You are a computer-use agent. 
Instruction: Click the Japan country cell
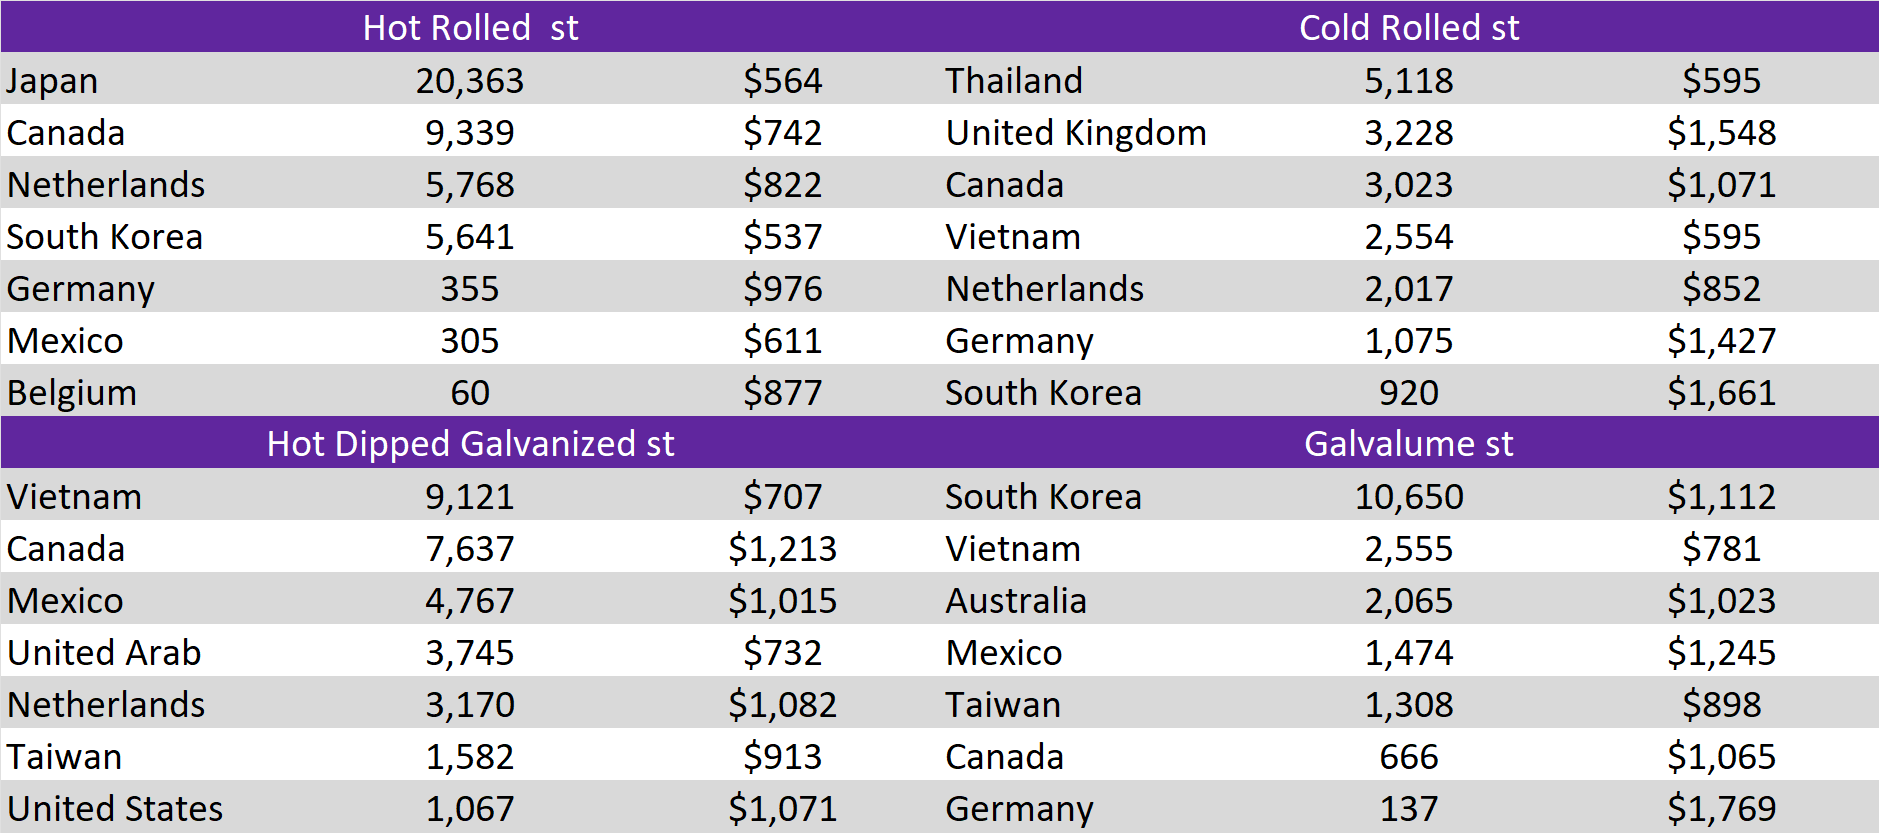click(x=52, y=80)
